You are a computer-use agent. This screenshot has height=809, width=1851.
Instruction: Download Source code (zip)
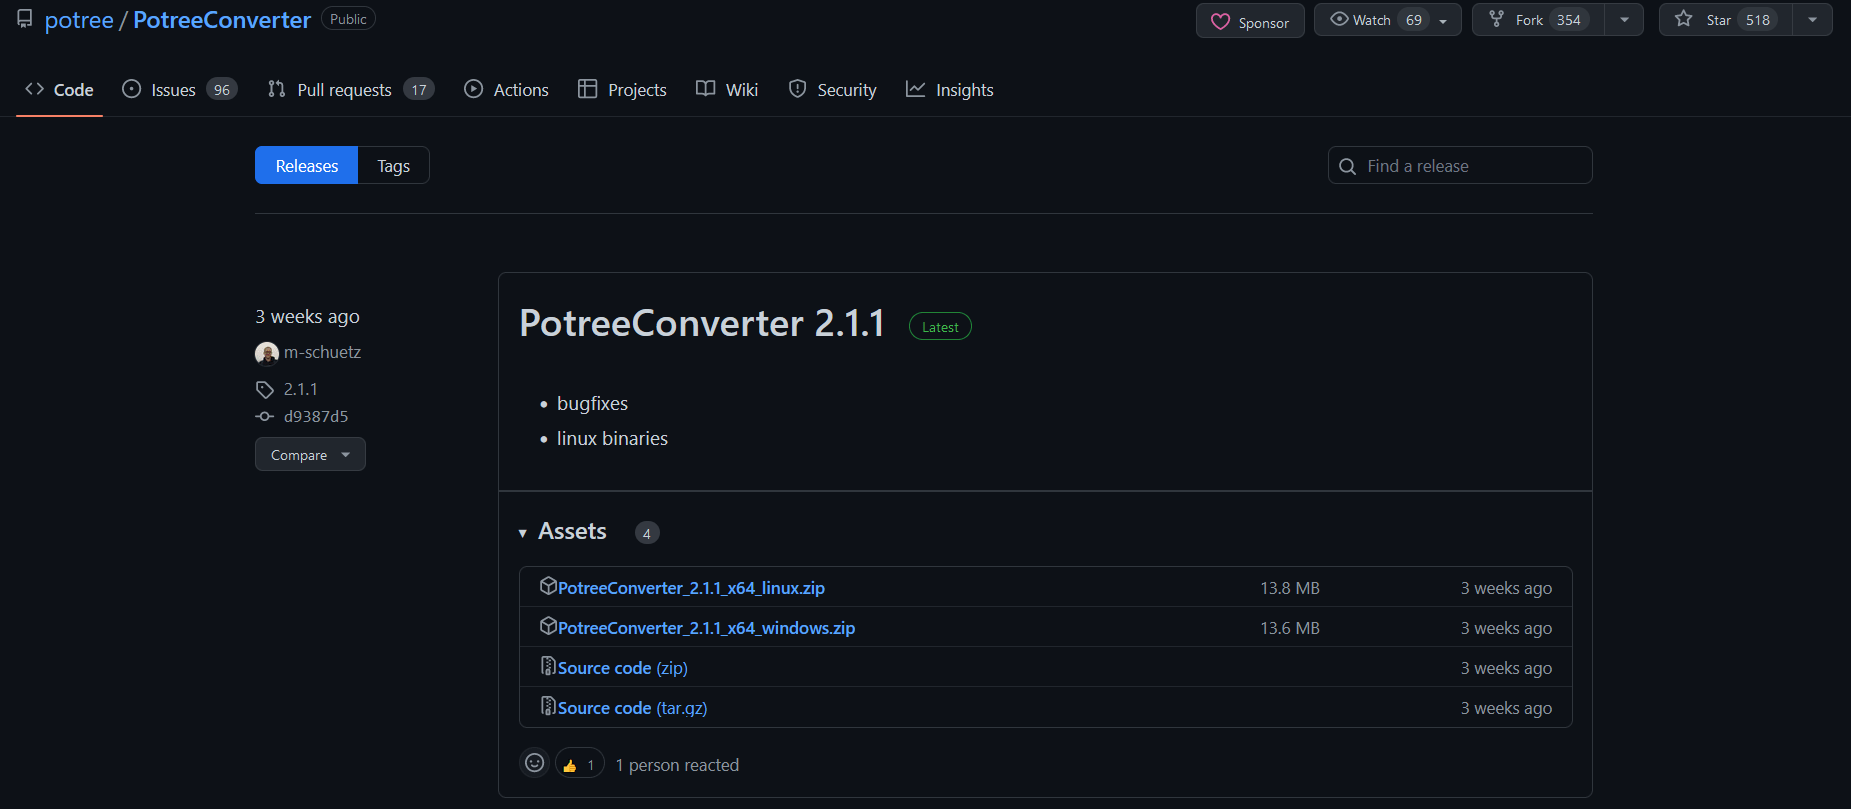click(x=623, y=668)
